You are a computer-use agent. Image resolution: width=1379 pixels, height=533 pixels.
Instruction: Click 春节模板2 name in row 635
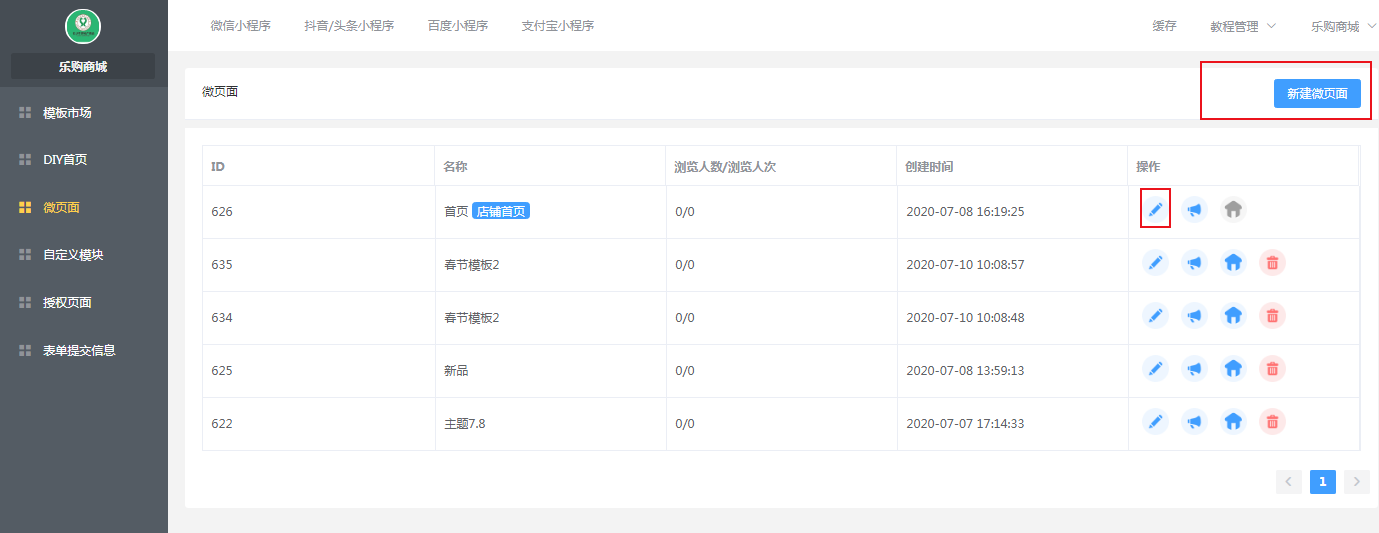pyautogui.click(x=471, y=264)
